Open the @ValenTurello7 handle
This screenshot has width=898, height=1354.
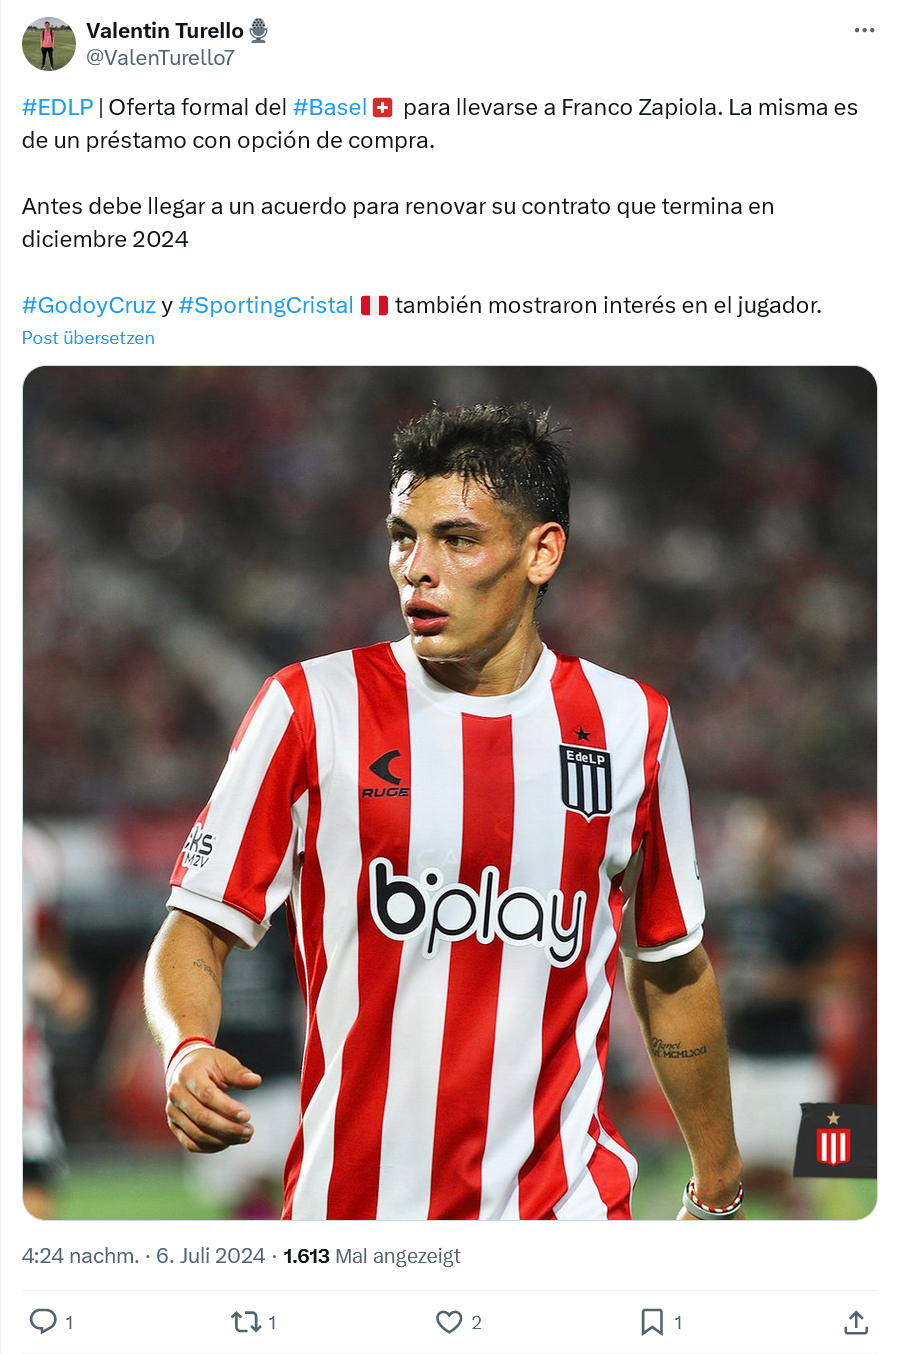(160, 58)
